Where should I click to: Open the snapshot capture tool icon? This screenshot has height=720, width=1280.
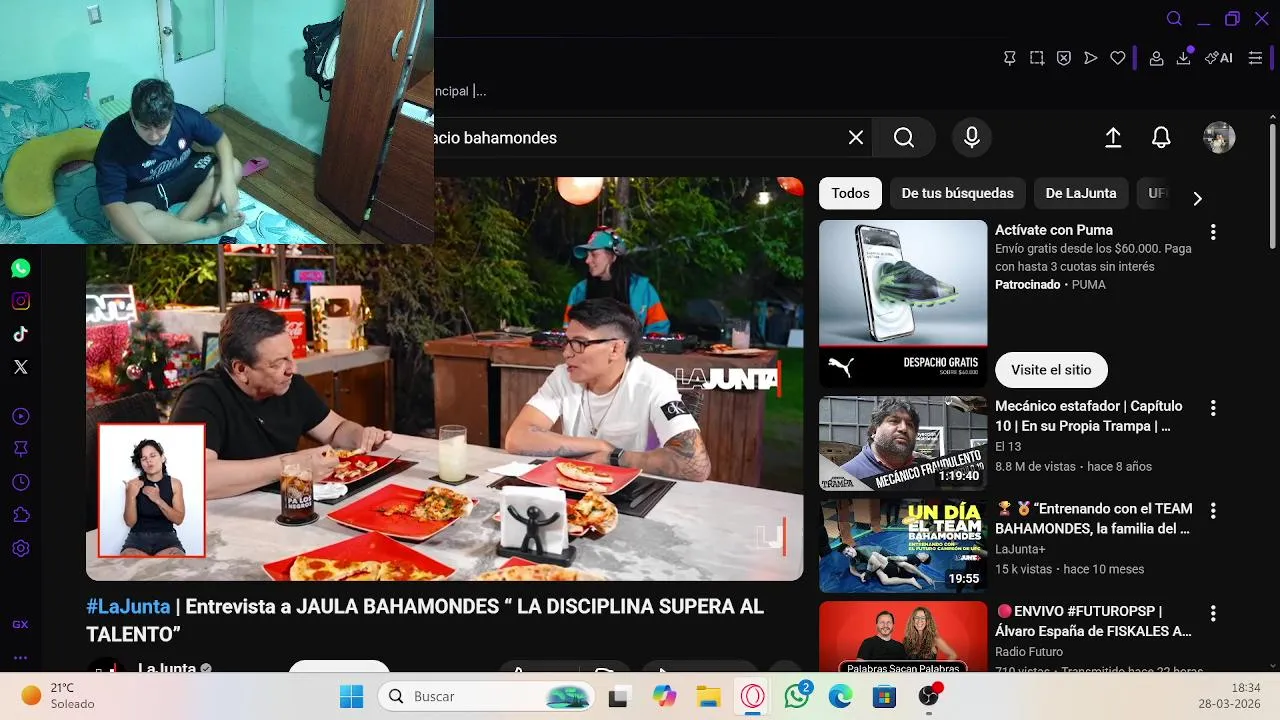point(1037,58)
